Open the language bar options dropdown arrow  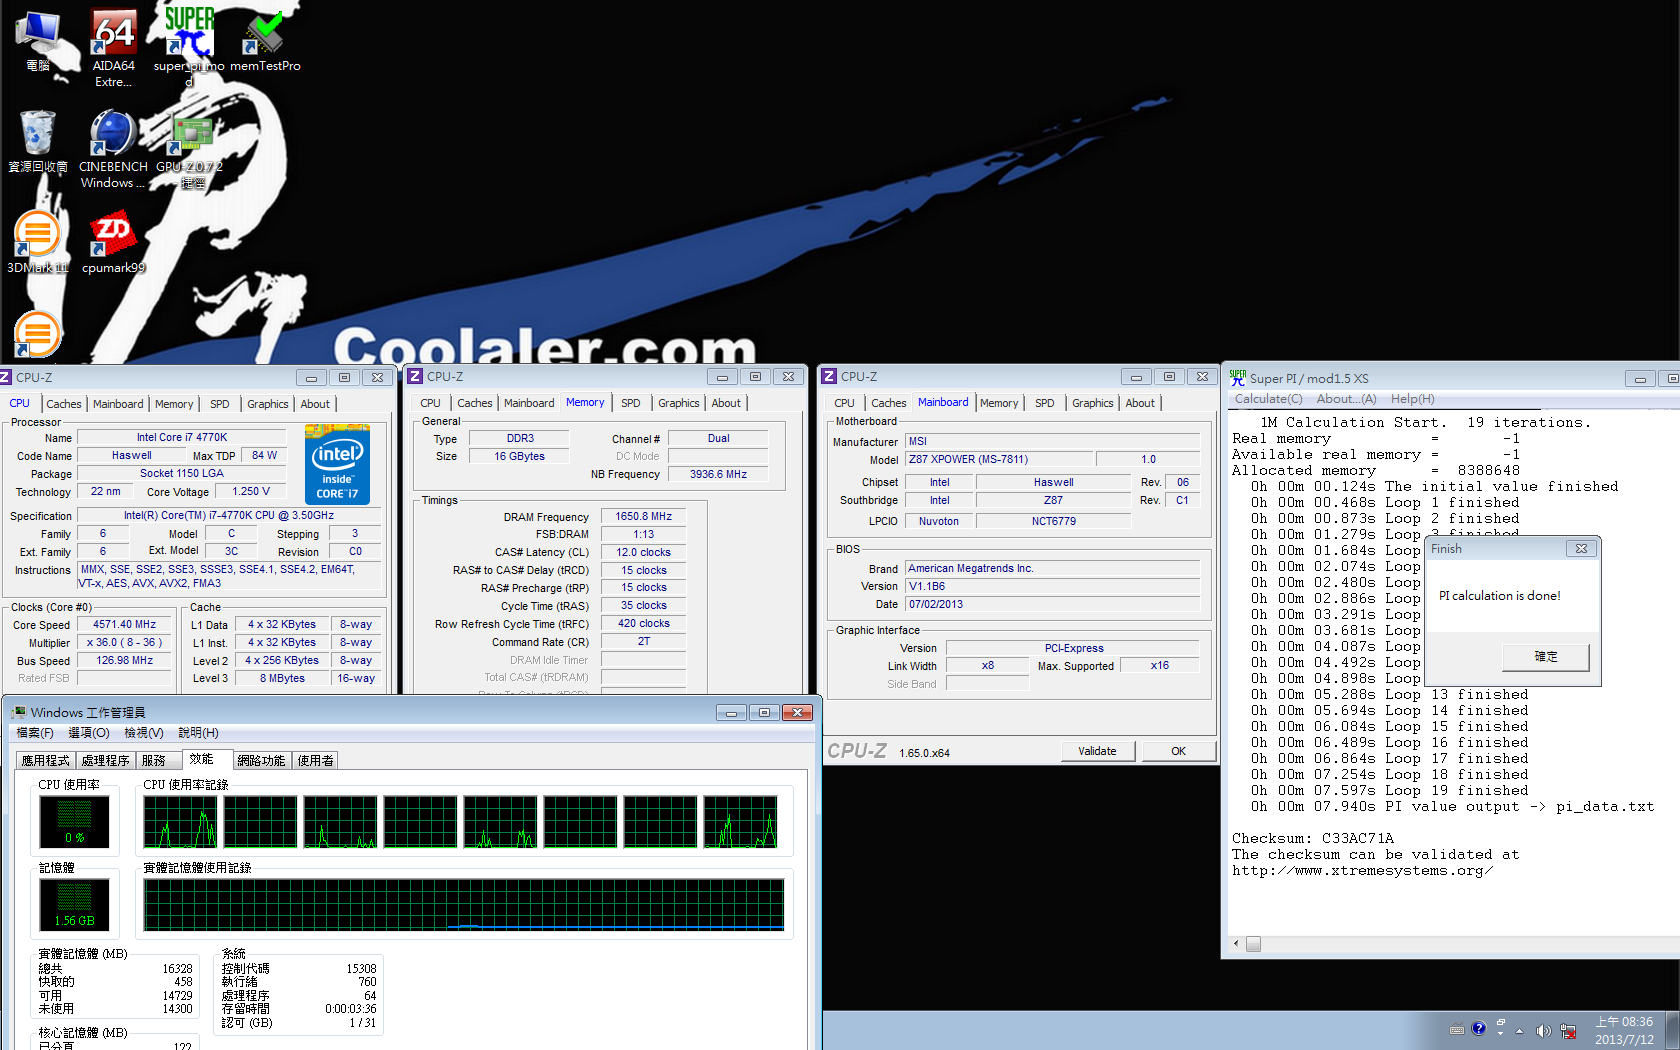pos(1500,1034)
